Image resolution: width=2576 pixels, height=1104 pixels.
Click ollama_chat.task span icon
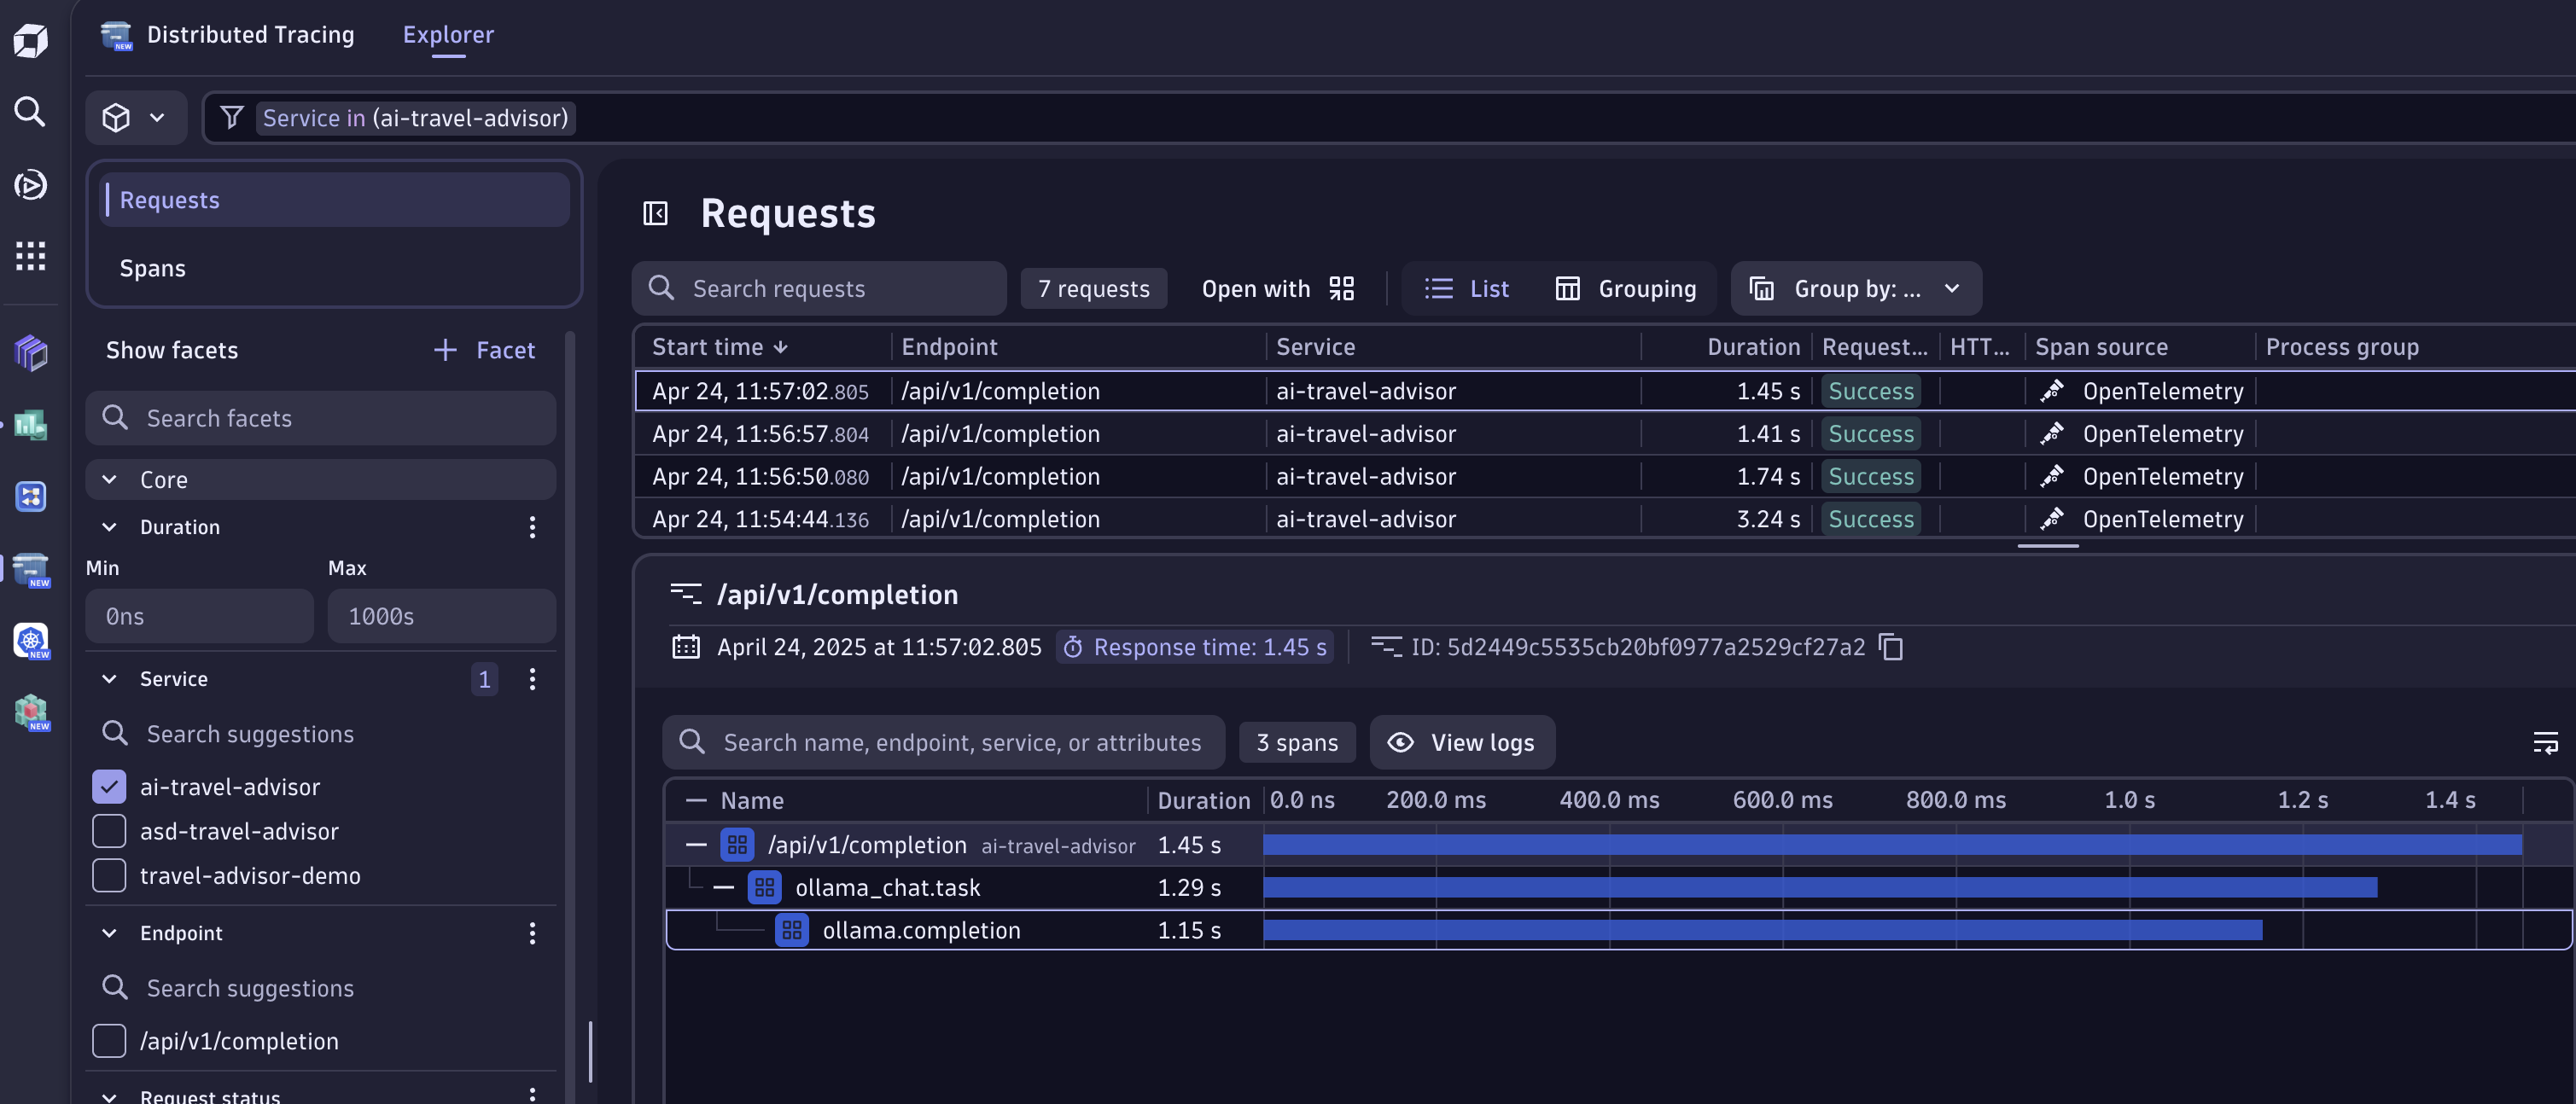point(764,887)
